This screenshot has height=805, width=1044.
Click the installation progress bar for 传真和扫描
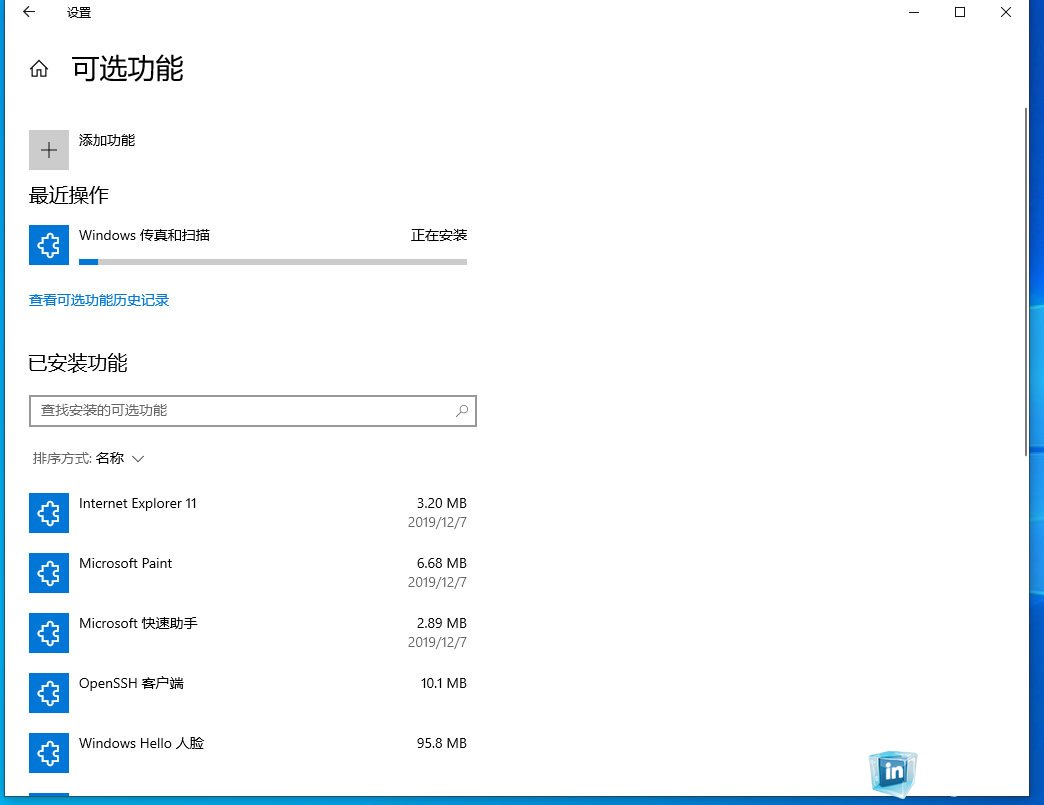tap(273, 262)
